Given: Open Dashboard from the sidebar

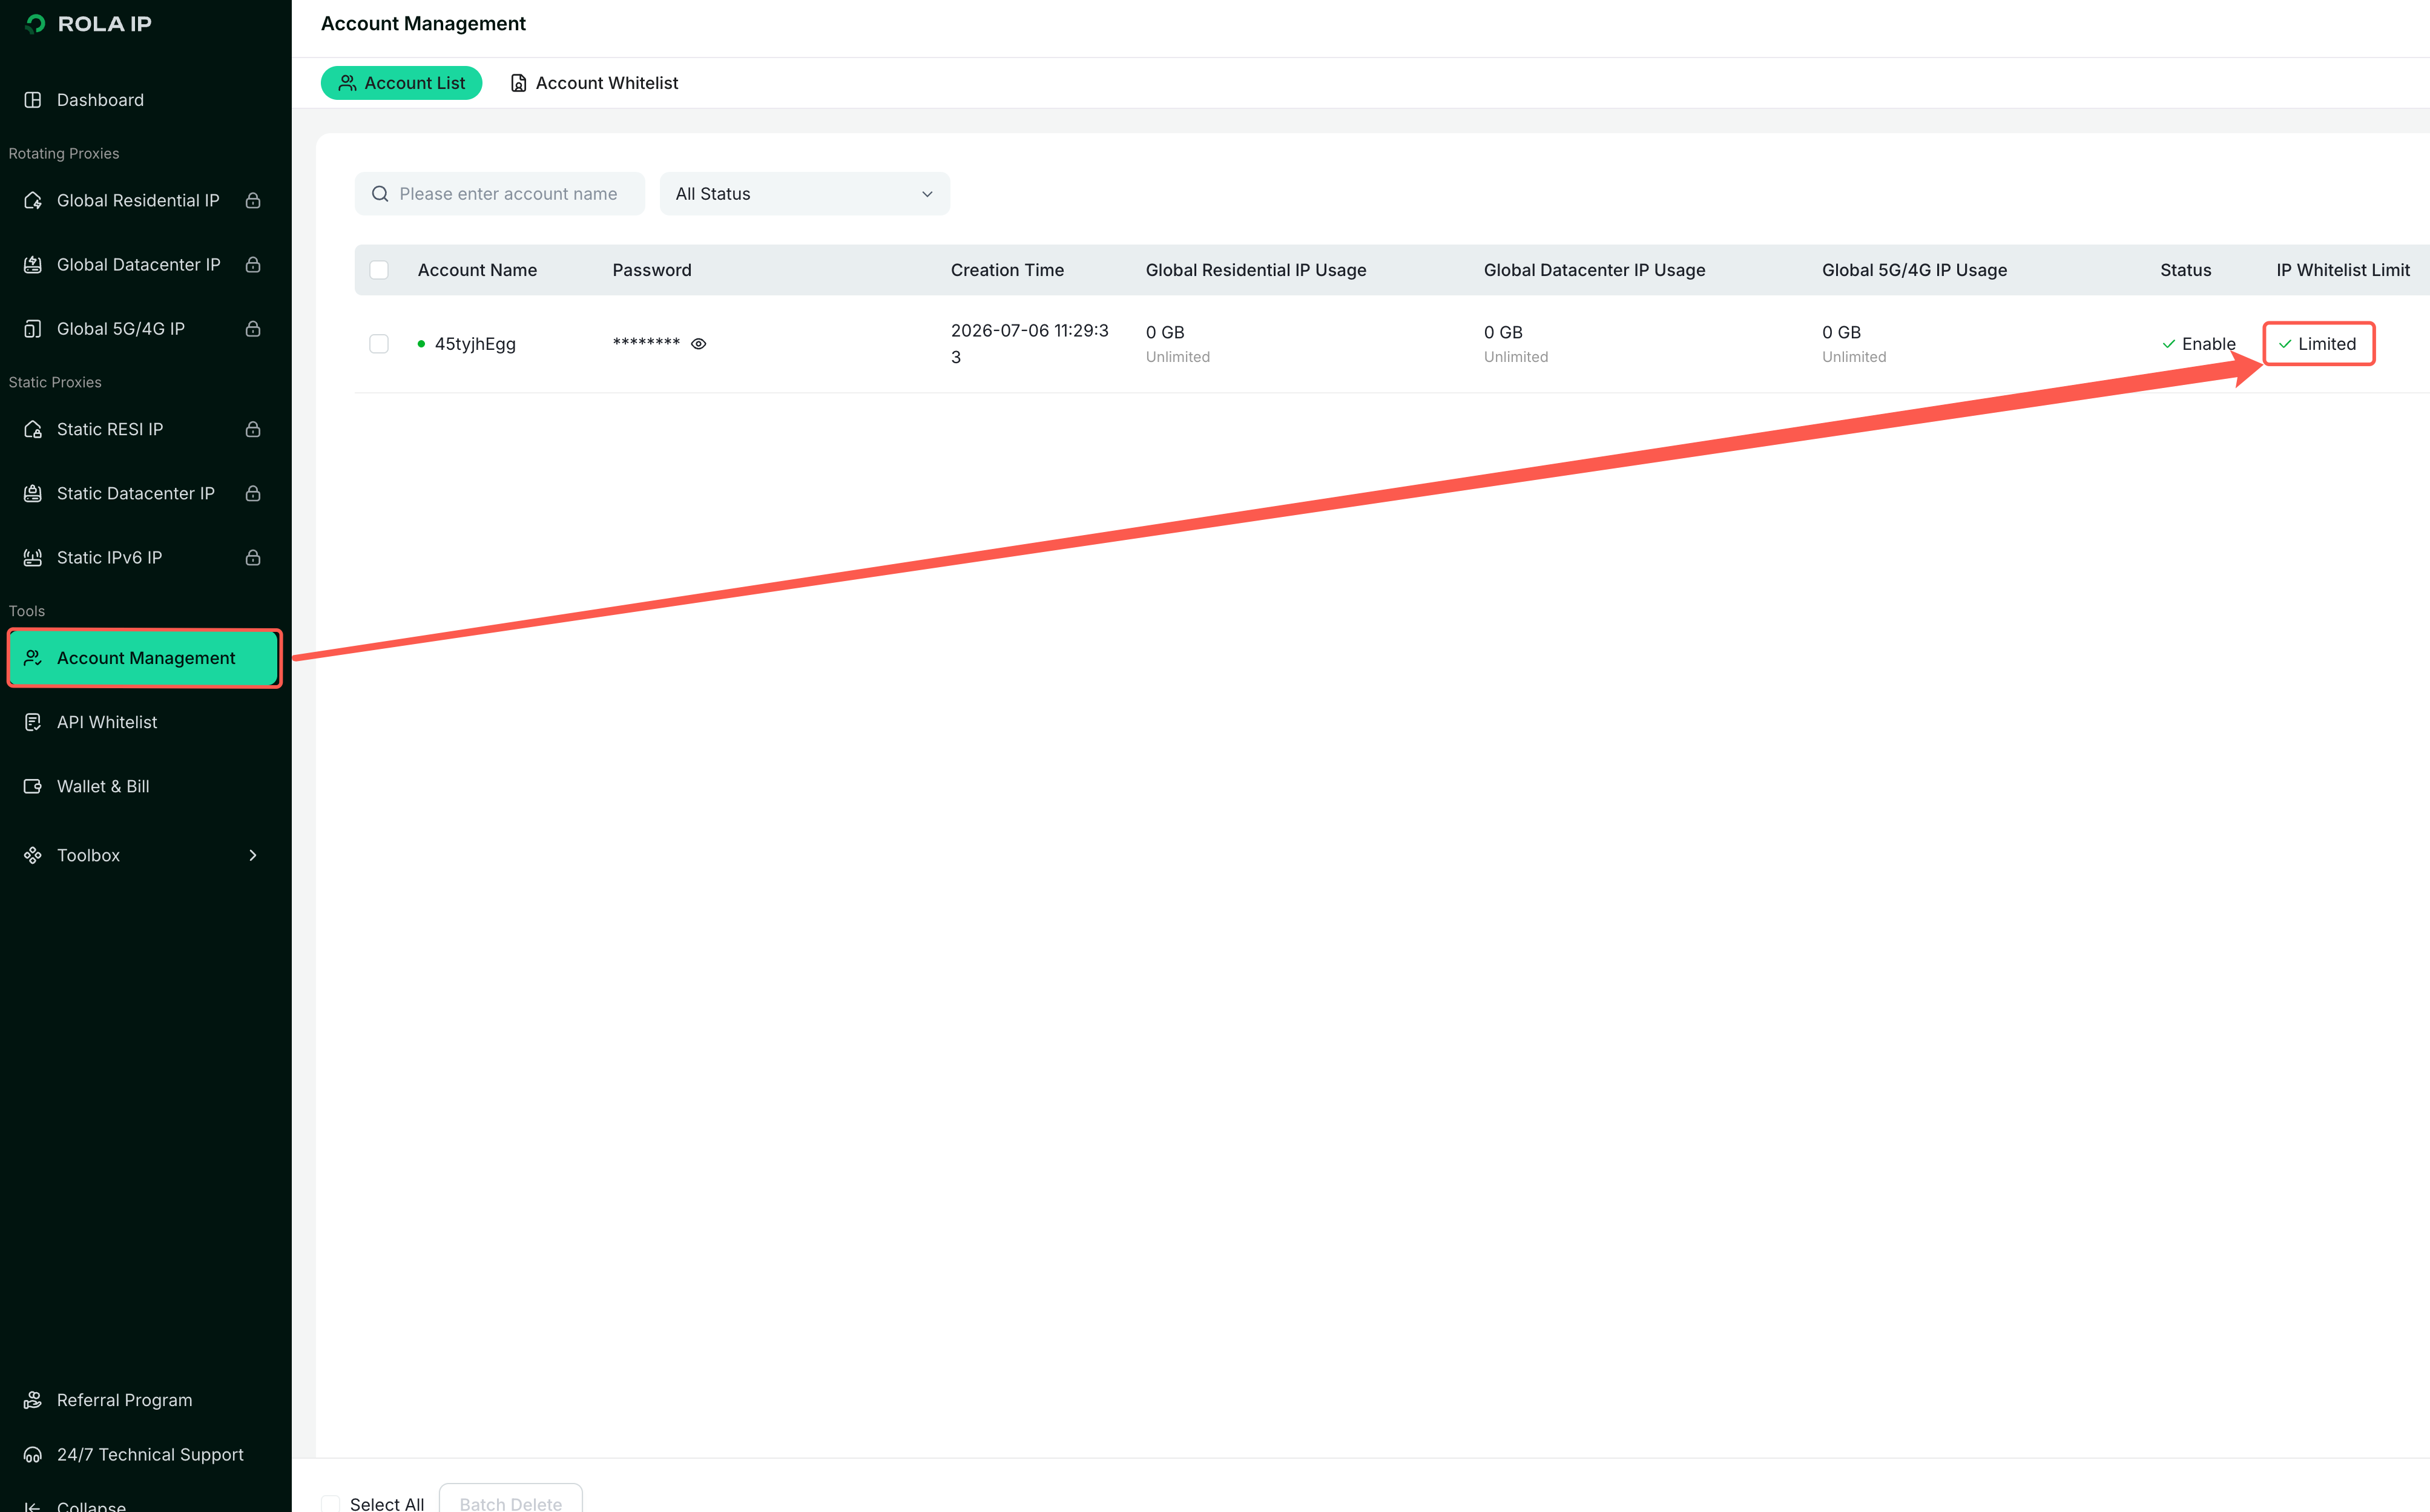Looking at the screenshot, I should tap(145, 100).
